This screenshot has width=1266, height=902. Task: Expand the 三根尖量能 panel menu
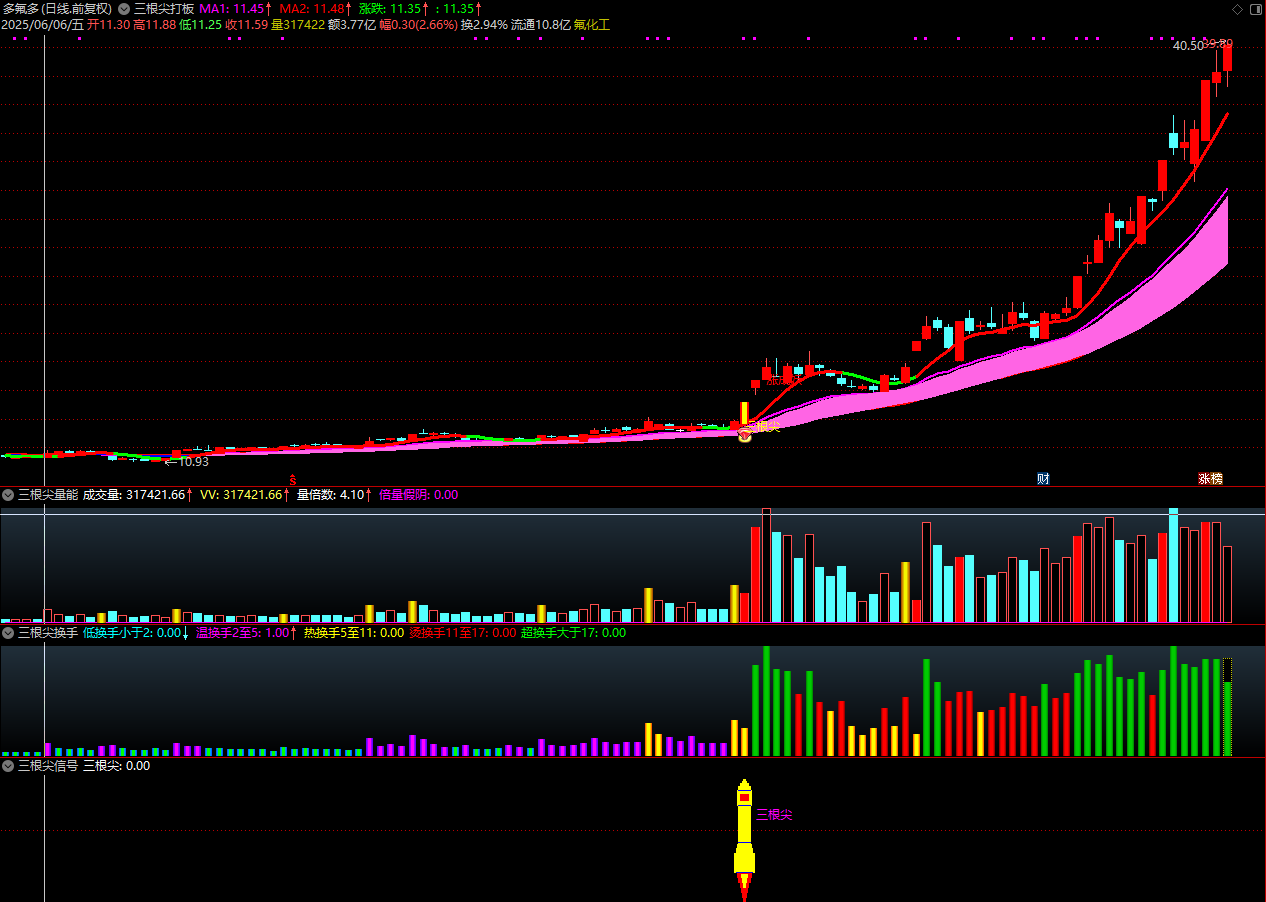coord(8,495)
